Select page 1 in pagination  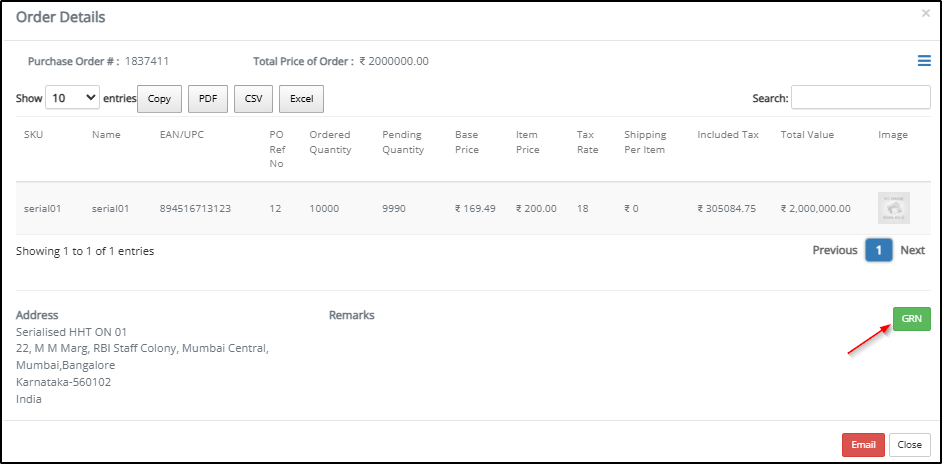(878, 250)
